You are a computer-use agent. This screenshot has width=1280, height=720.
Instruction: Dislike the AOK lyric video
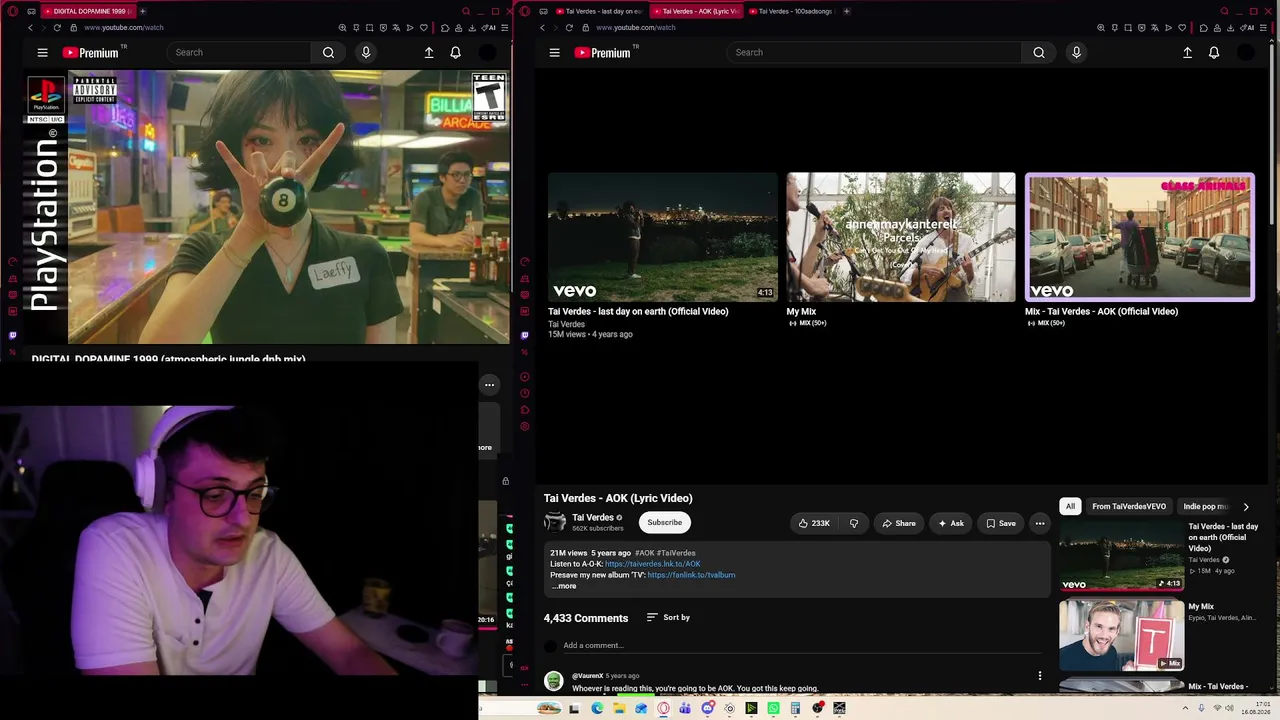[854, 523]
